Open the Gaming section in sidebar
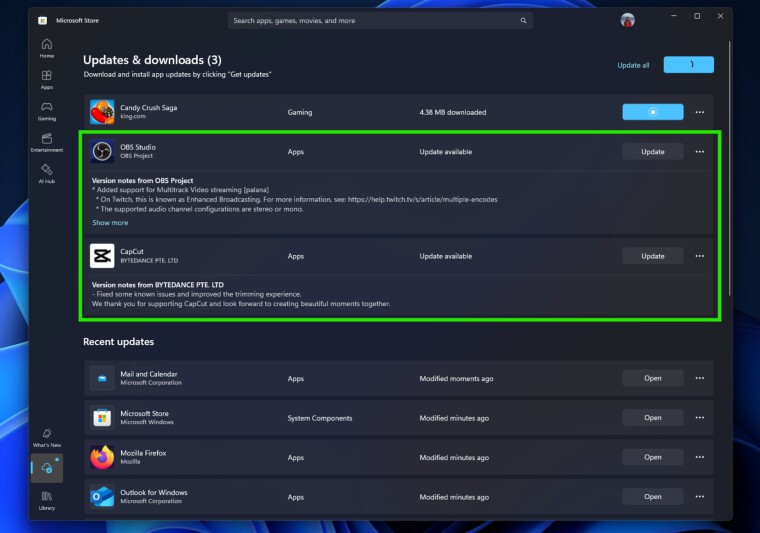 pyautogui.click(x=47, y=111)
